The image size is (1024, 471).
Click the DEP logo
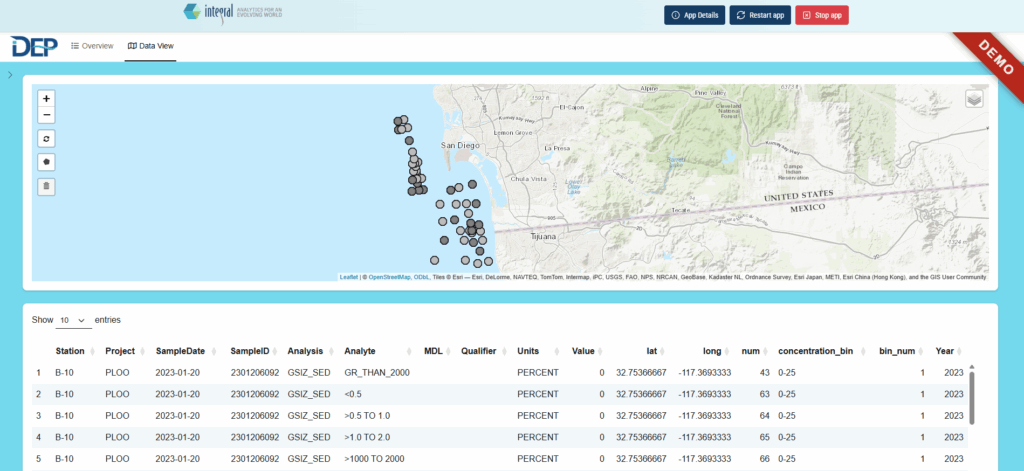click(x=34, y=46)
